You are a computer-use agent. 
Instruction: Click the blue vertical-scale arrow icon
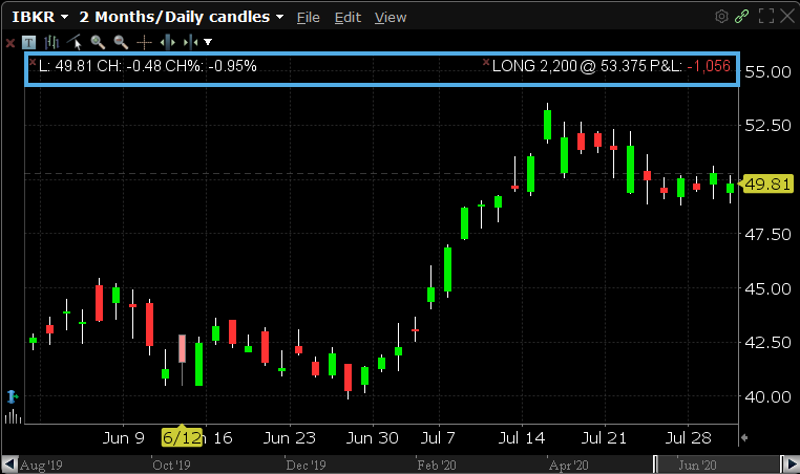(x=12, y=396)
